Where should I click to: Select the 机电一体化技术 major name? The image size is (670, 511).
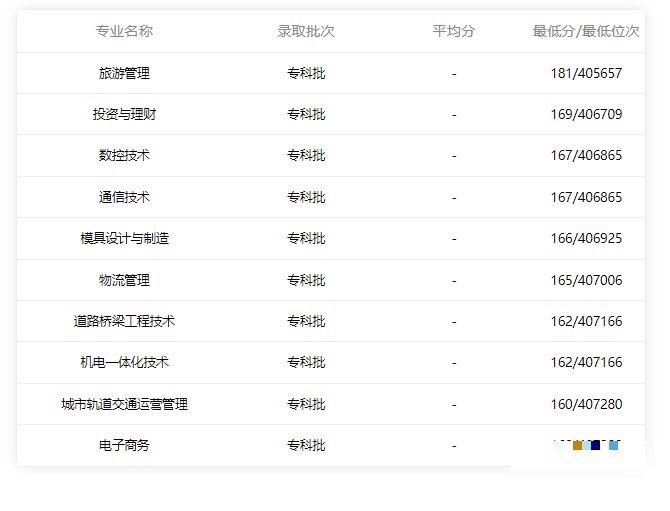click(124, 362)
